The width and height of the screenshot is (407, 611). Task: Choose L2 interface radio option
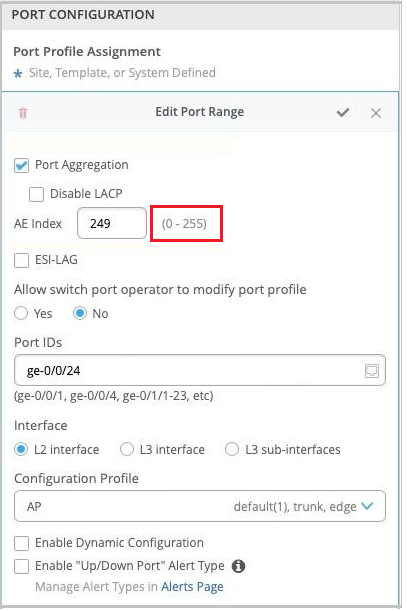[21, 449]
